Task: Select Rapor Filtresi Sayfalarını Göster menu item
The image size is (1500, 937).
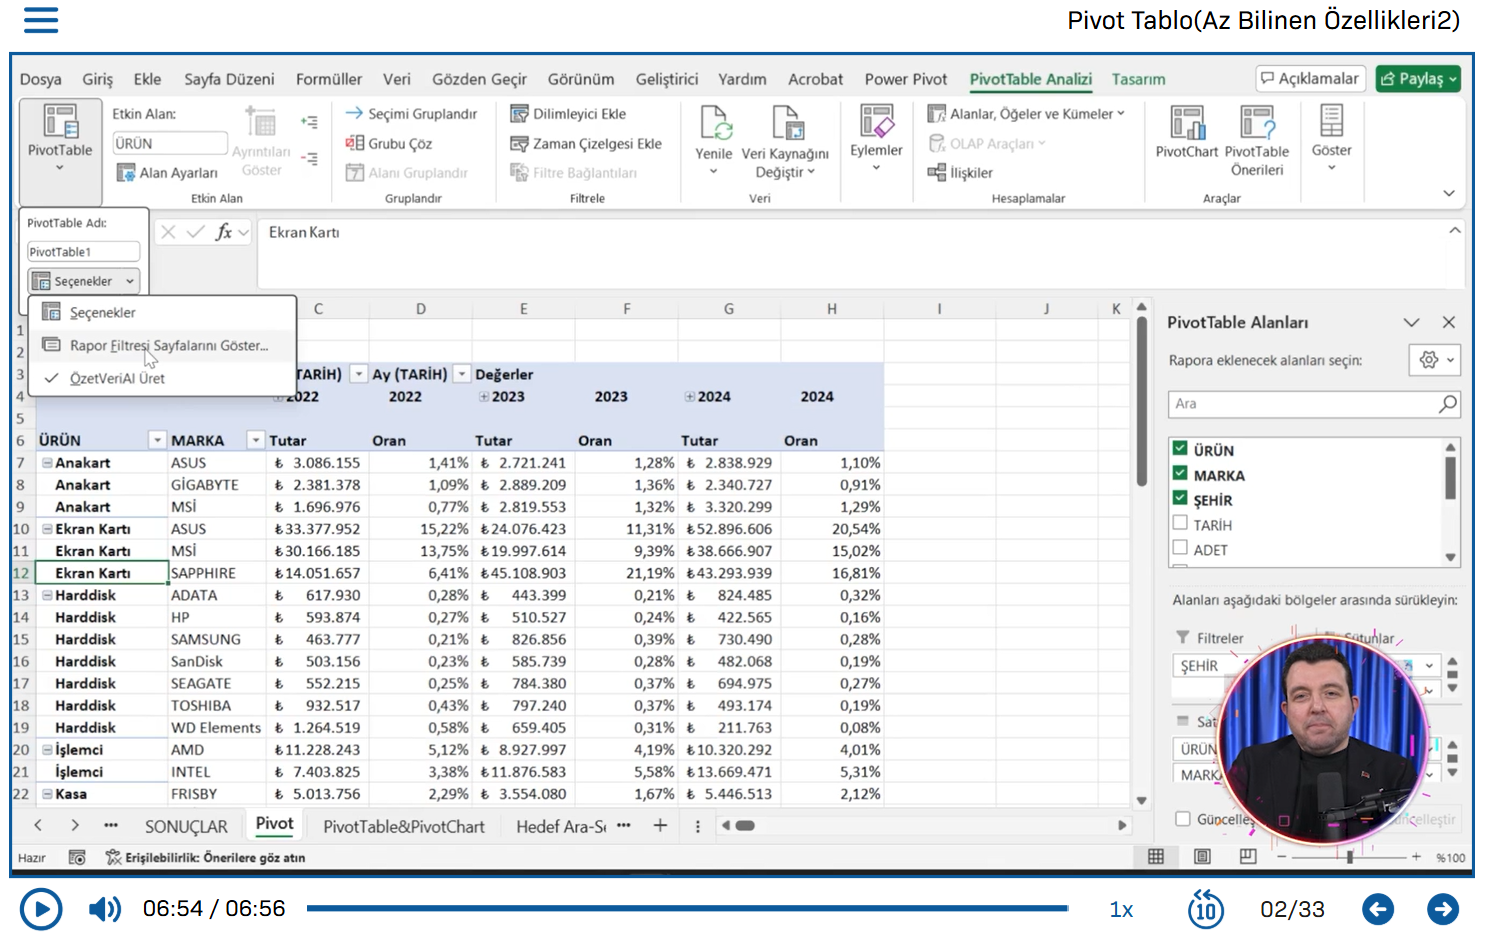Action: 168,346
